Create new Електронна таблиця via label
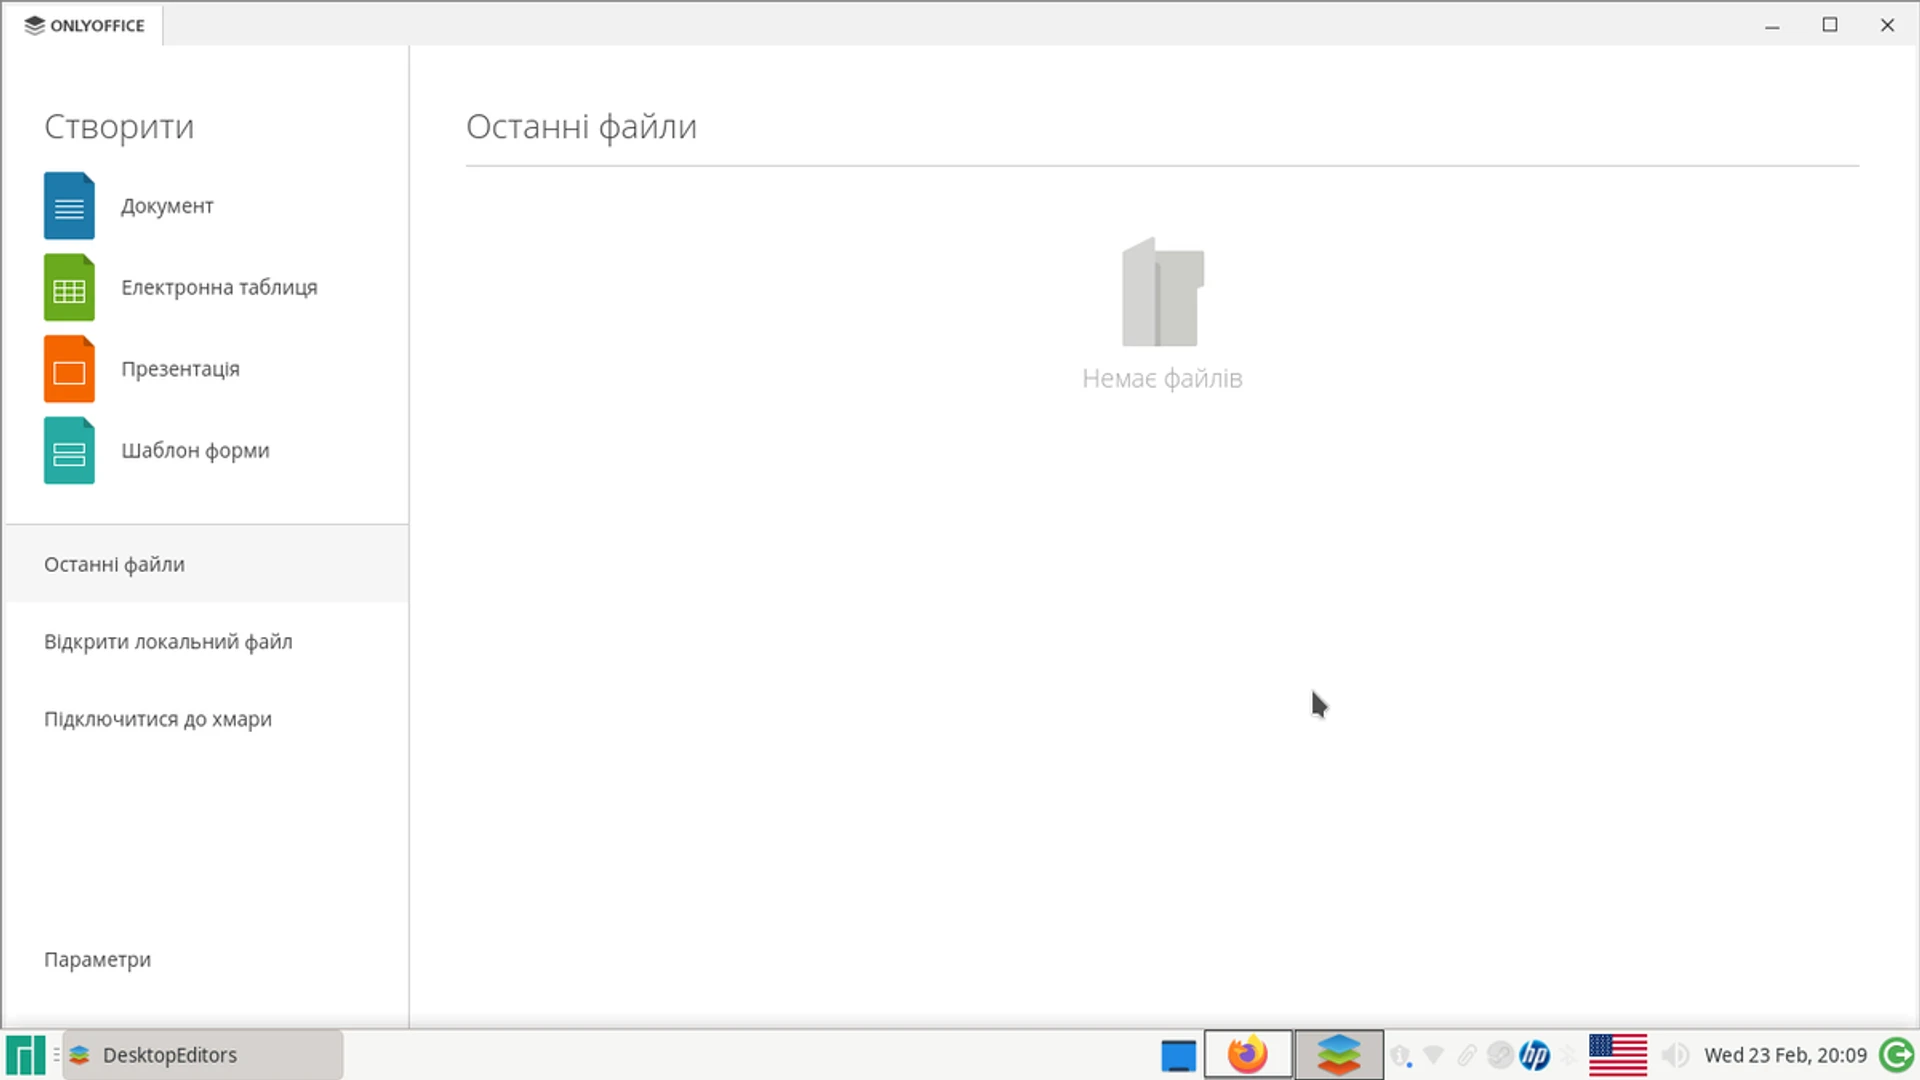The image size is (1920, 1080). tap(219, 288)
